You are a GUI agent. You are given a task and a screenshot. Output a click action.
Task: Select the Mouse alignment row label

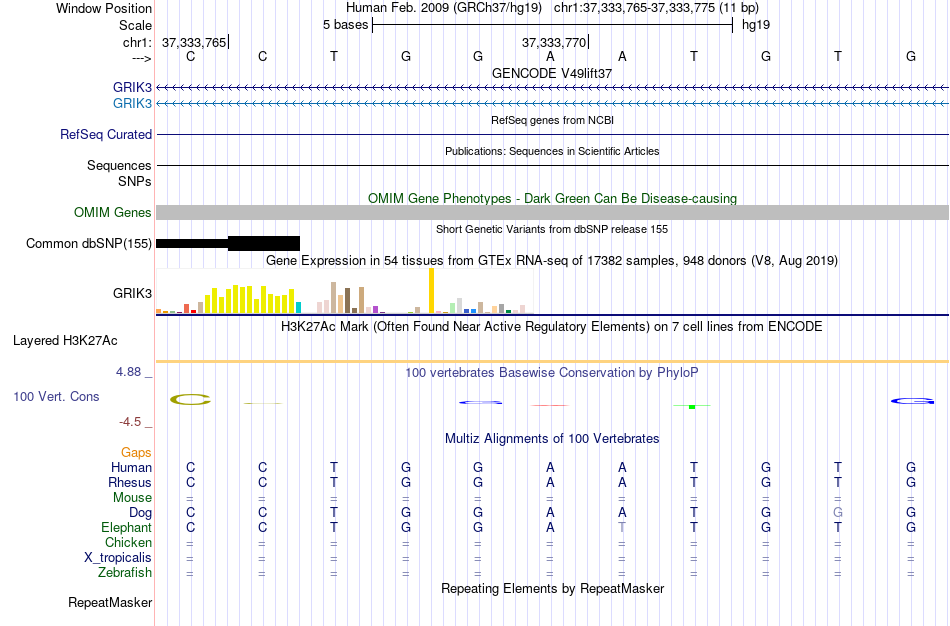tap(132, 498)
